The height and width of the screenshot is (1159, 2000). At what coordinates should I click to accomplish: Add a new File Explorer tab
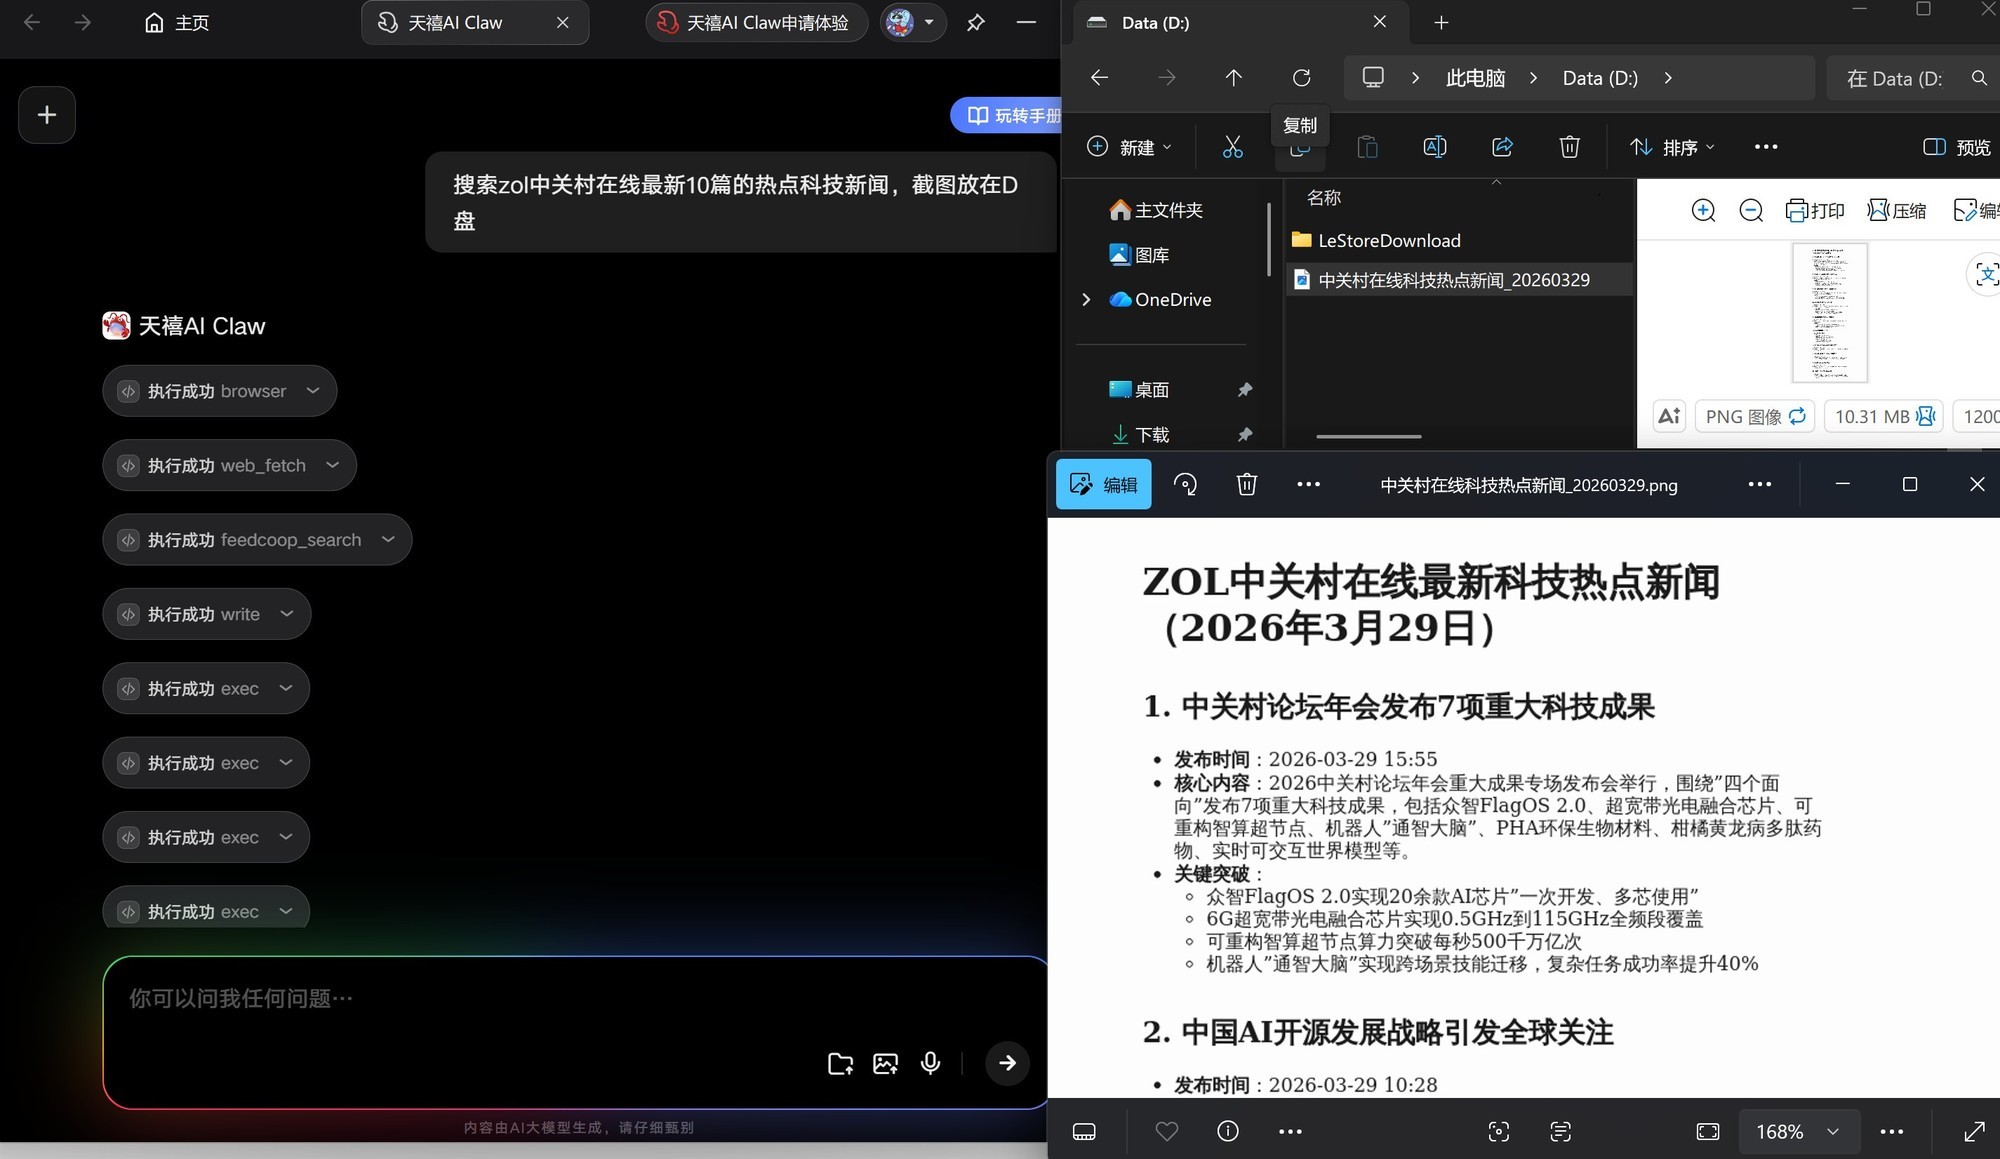tap(1441, 23)
